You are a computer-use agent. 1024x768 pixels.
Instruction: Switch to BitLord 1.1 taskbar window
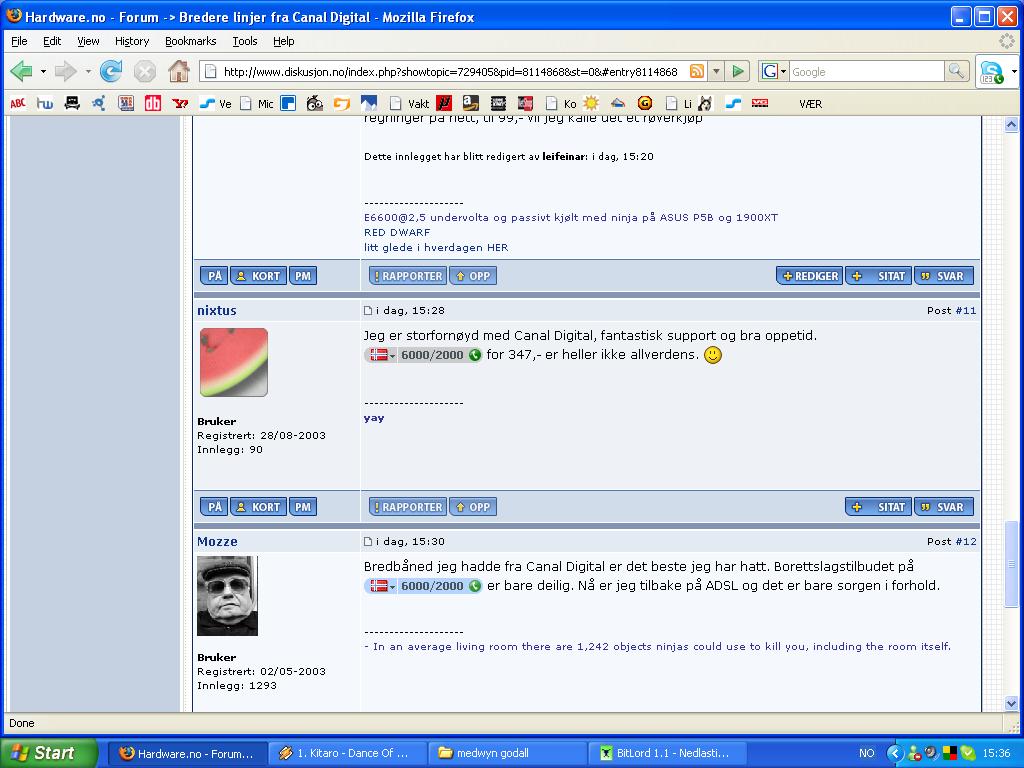(x=665, y=753)
